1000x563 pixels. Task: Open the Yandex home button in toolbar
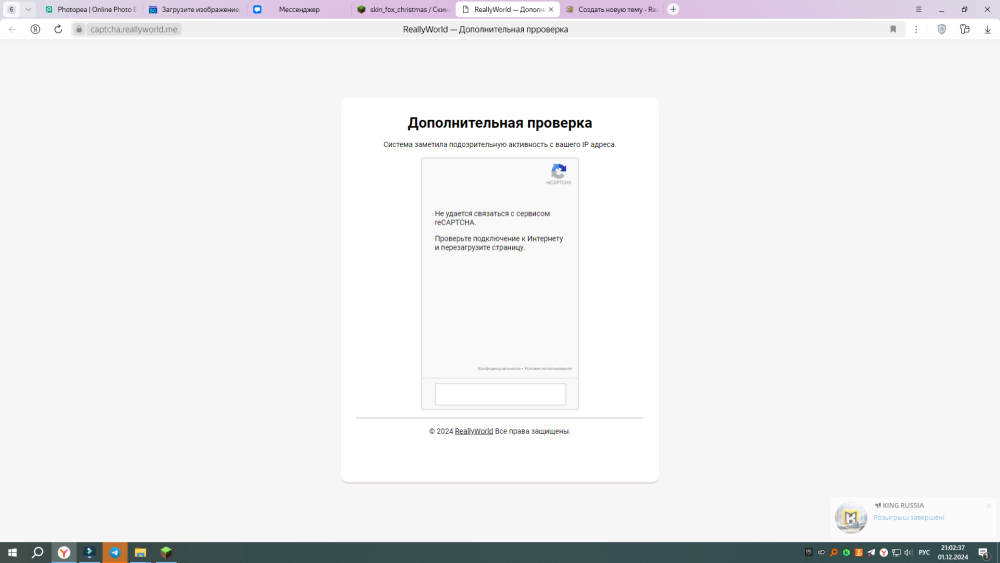coord(35,29)
